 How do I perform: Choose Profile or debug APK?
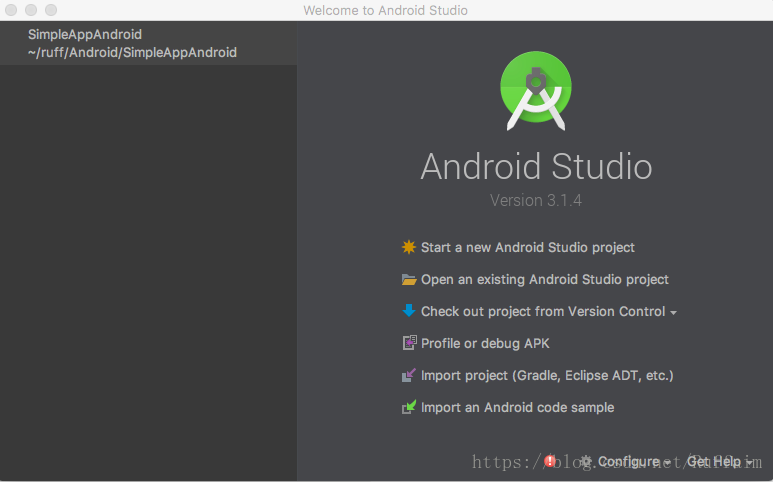point(485,344)
